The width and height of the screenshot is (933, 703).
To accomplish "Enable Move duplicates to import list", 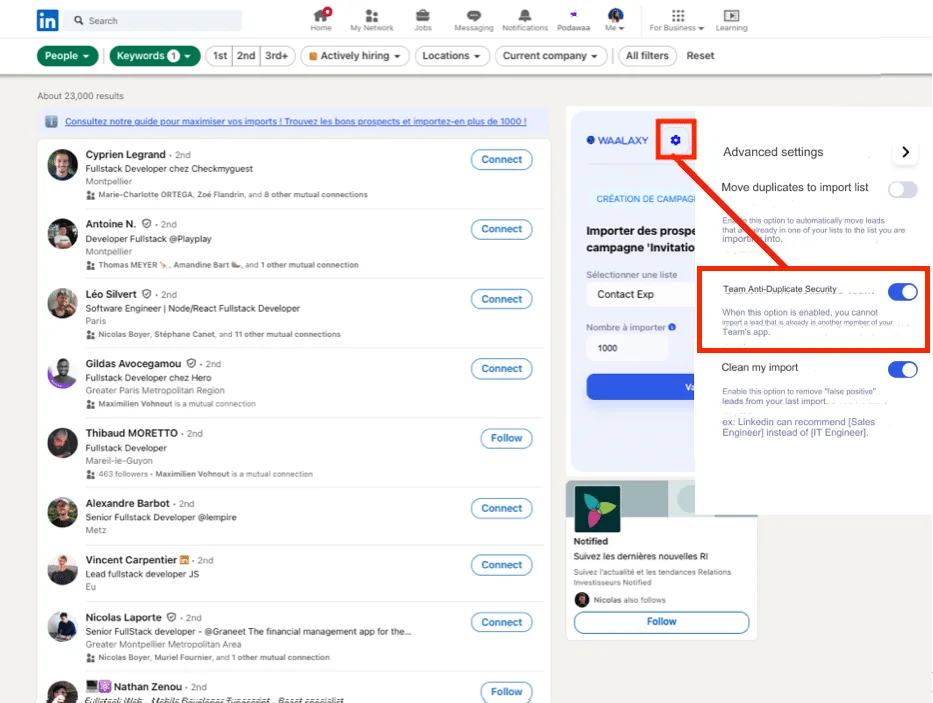I will click(x=903, y=190).
